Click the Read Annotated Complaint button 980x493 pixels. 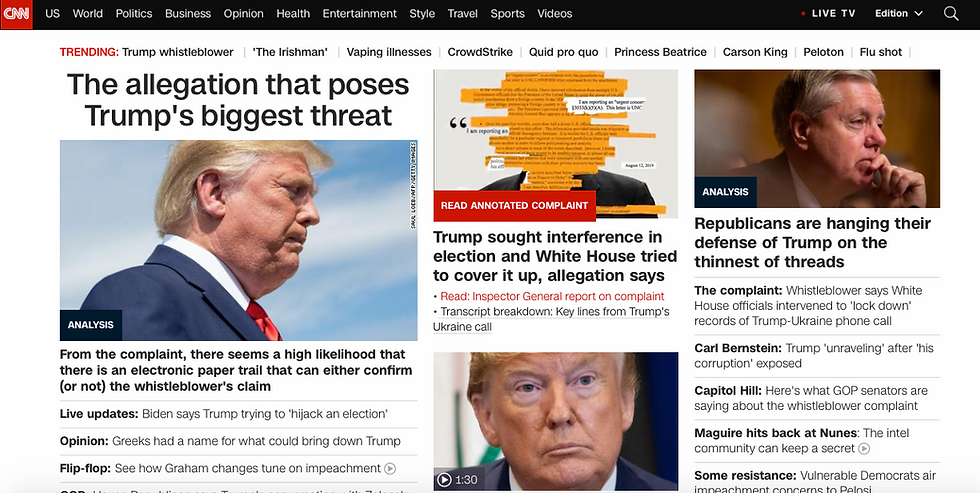point(514,205)
